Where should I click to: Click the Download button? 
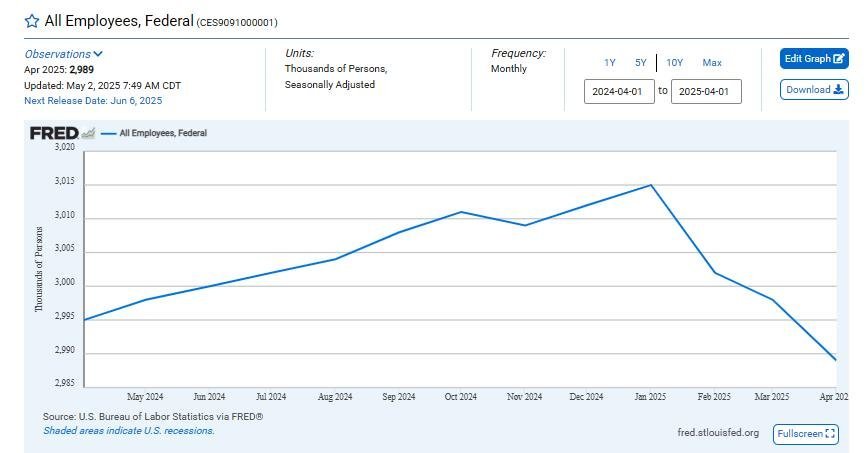814,90
